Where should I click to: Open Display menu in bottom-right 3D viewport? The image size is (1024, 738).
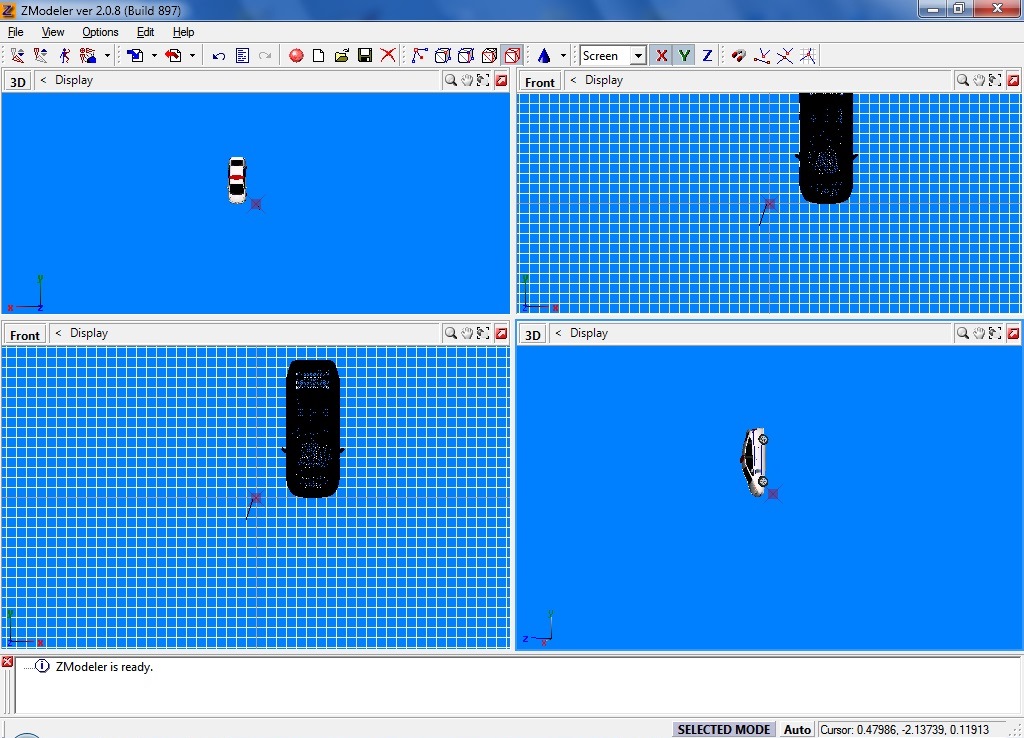(x=588, y=332)
